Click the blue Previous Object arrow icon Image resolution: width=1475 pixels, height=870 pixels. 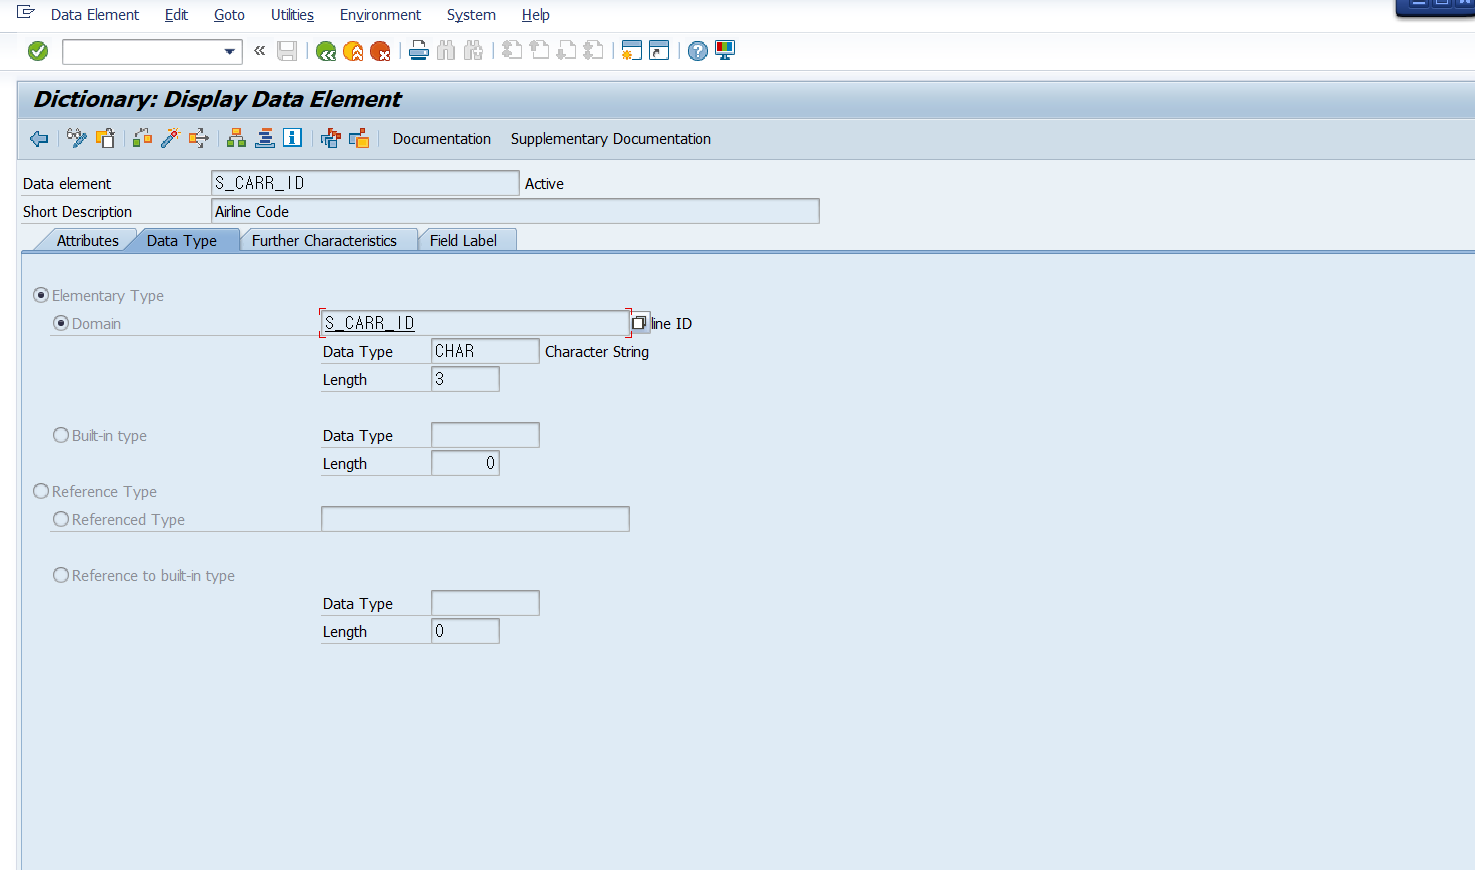point(39,139)
